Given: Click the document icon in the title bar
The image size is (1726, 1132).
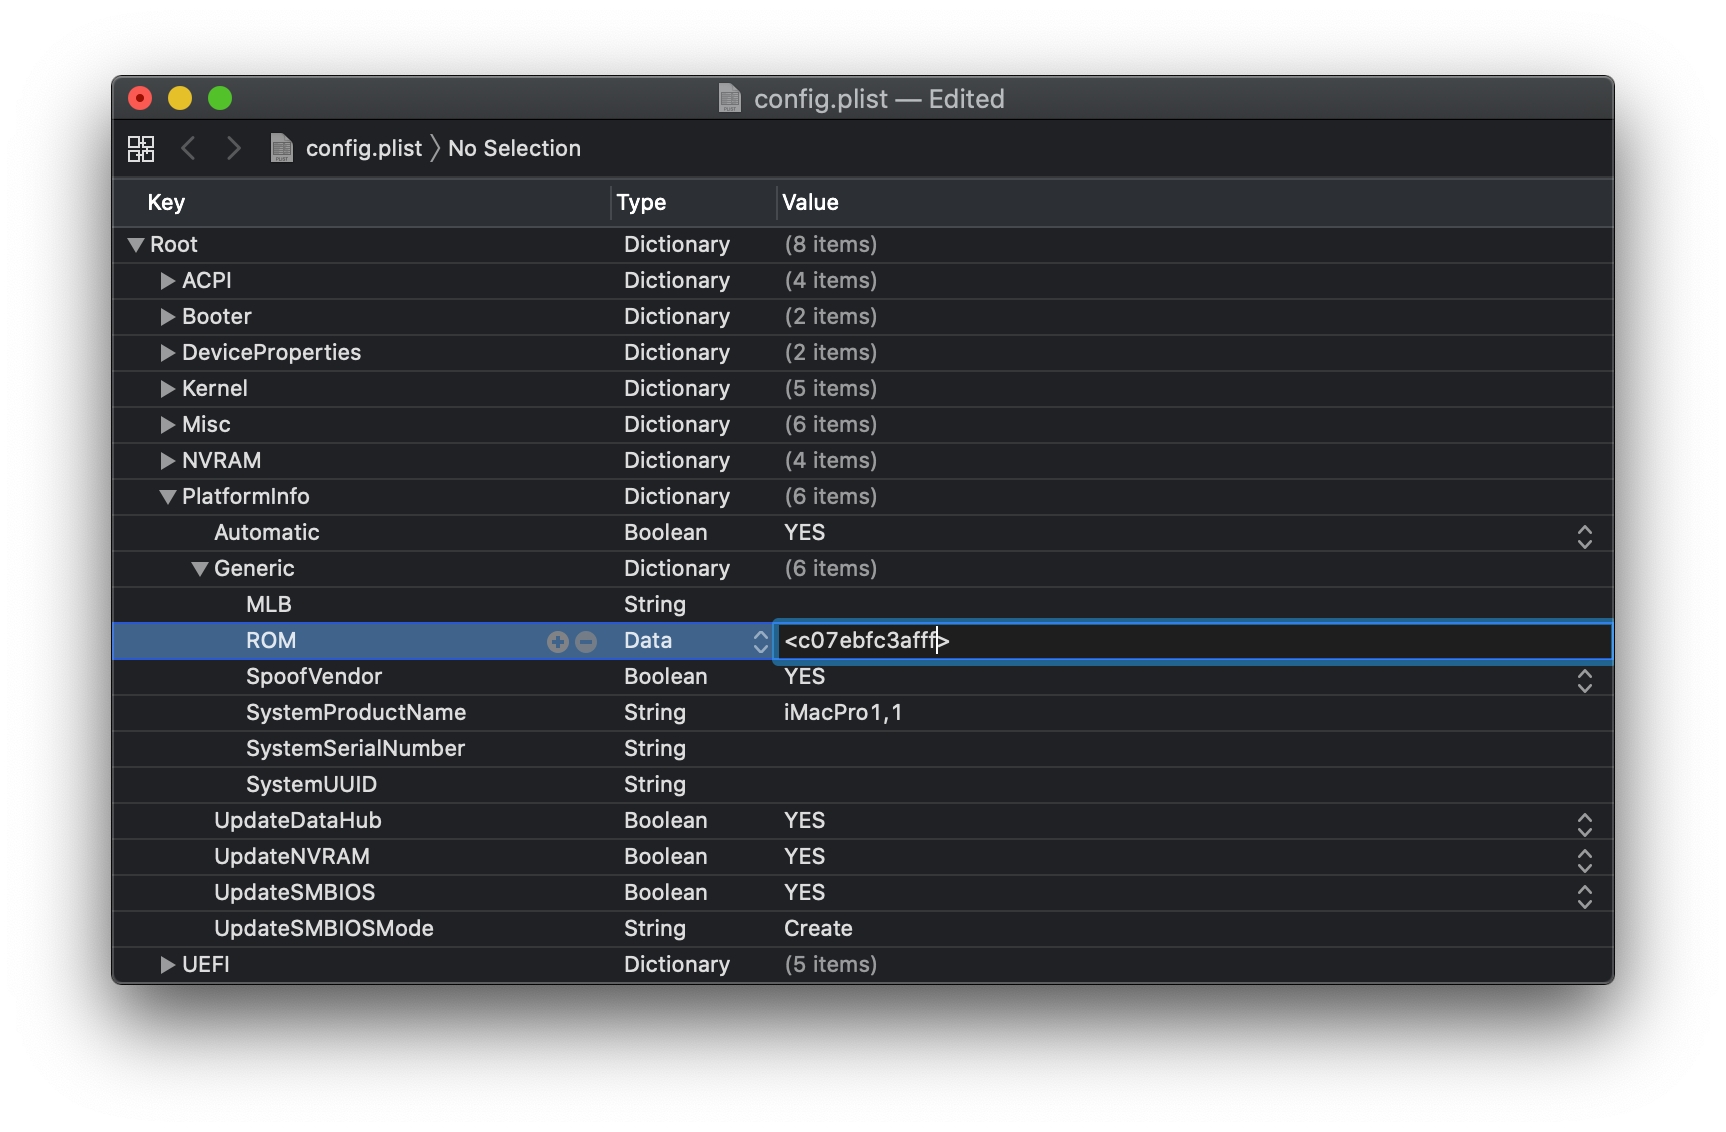Looking at the screenshot, I should (x=731, y=98).
